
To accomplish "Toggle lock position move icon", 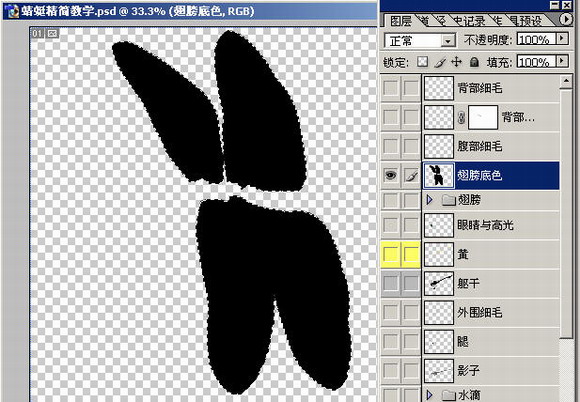I will [457, 62].
